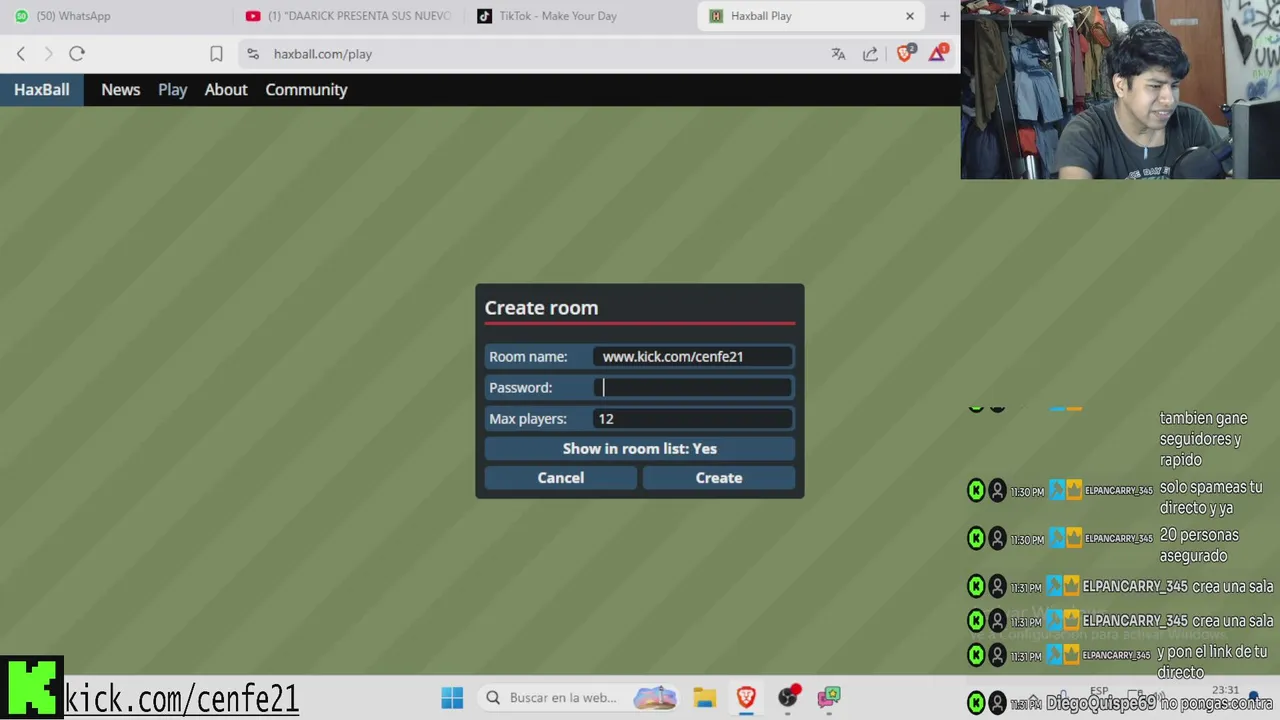Open site settings icon in the address bar
Image resolution: width=1280 pixels, height=720 pixels.
click(x=253, y=54)
